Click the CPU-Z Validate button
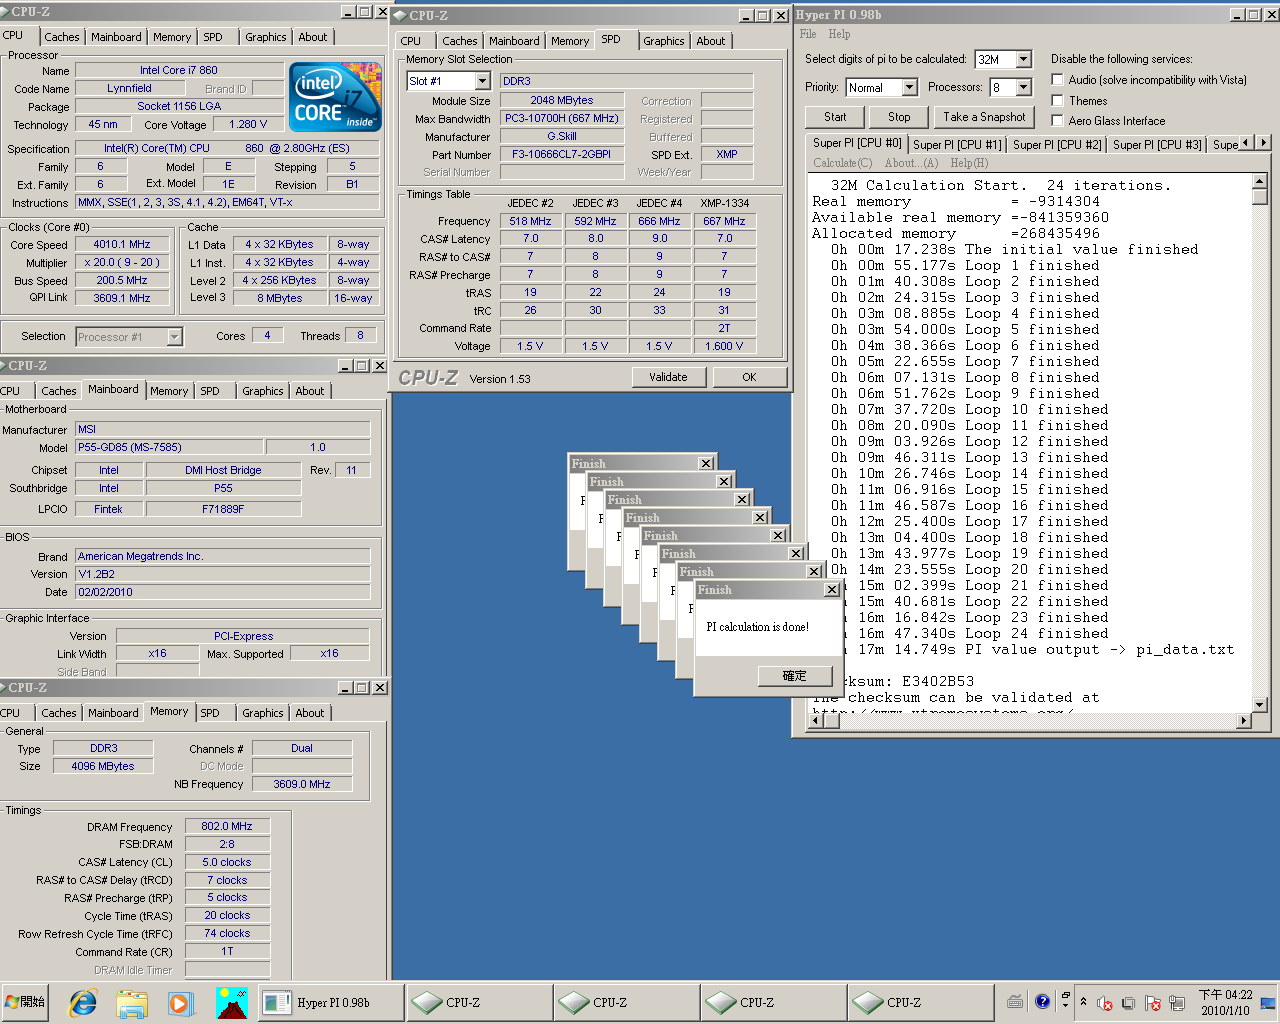The height and width of the screenshot is (1024, 1280). point(668,377)
